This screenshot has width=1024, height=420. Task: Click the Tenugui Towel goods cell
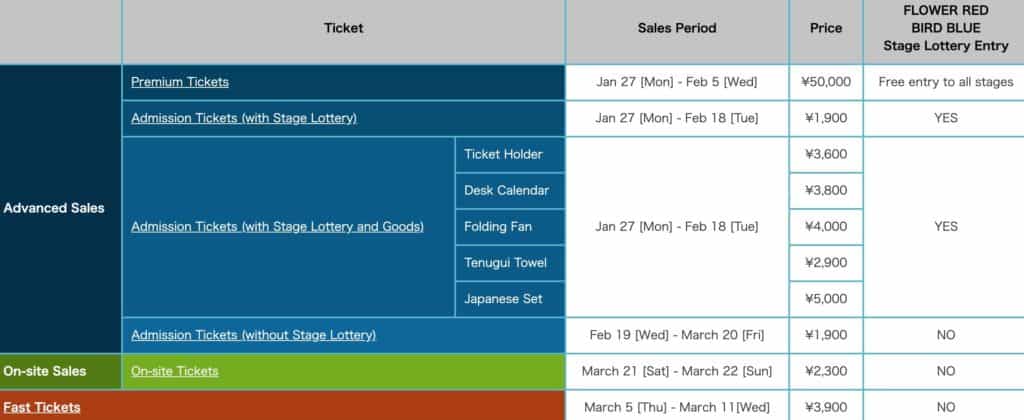tap(509, 263)
